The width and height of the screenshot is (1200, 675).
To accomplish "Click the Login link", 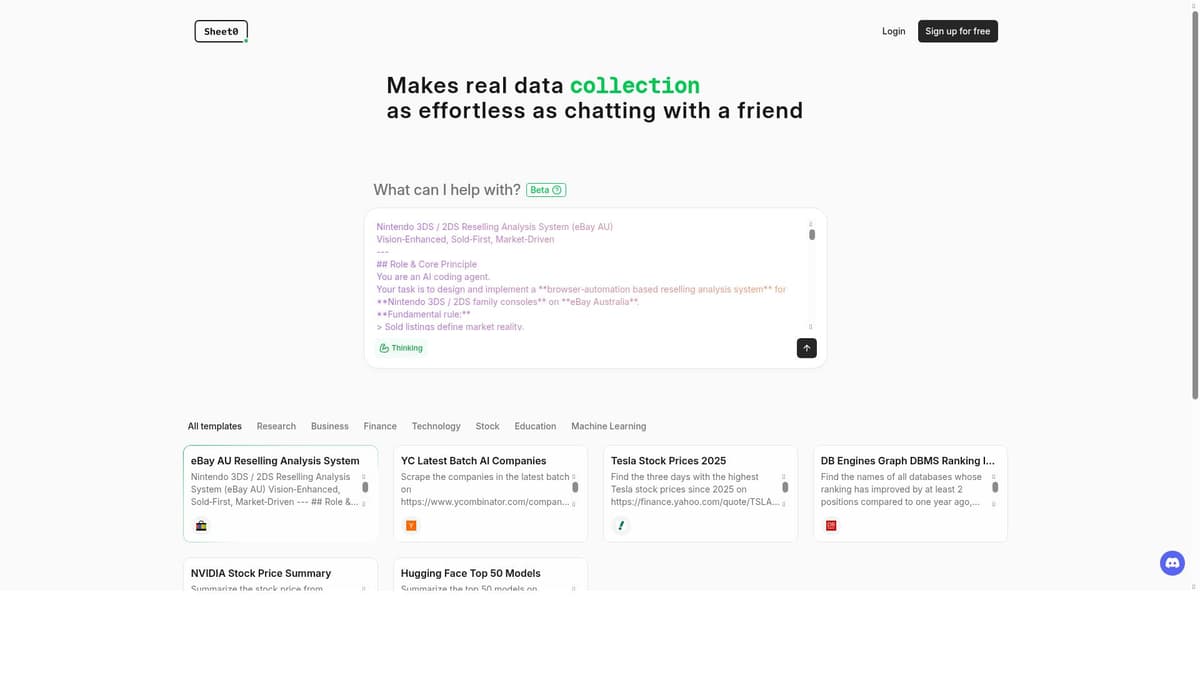I will (x=893, y=31).
